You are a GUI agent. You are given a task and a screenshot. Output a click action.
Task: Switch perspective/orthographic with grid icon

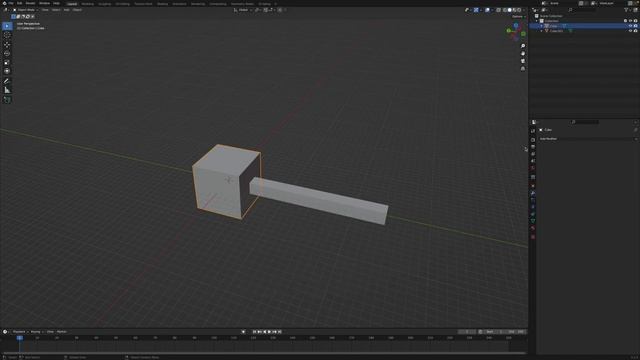(523, 69)
